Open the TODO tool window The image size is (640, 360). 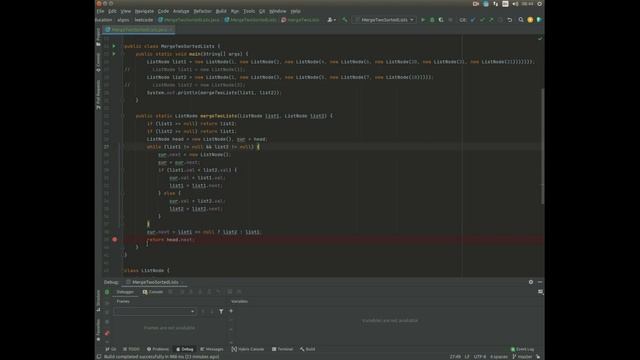(x=131, y=349)
